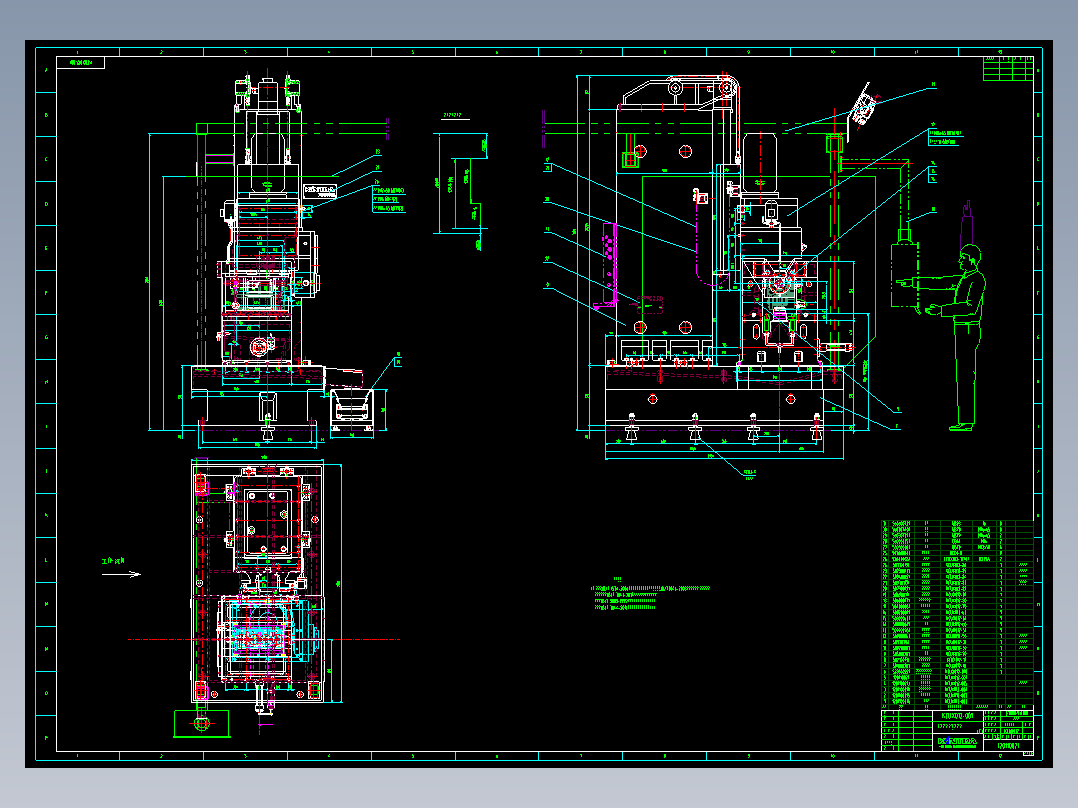Select the green pendant control box

(x=905, y=275)
